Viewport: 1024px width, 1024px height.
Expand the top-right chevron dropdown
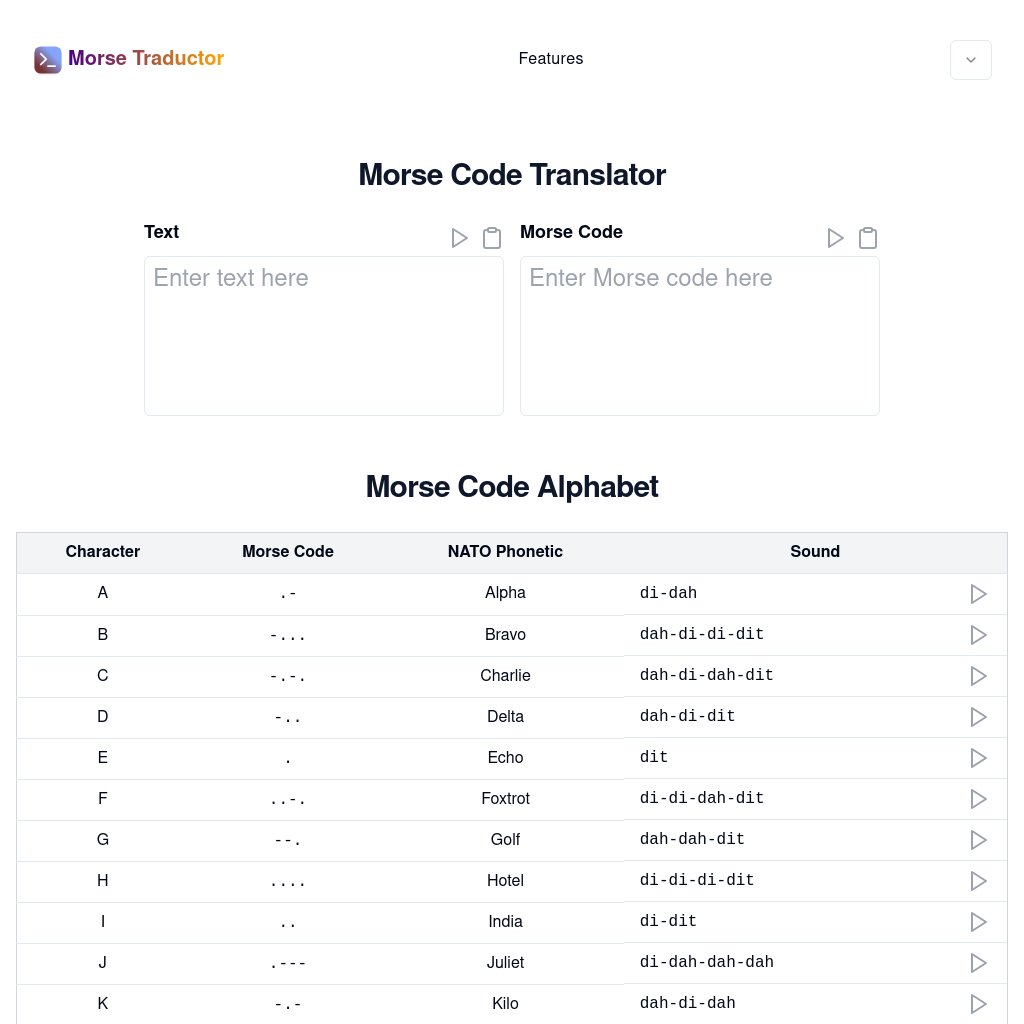click(x=971, y=60)
